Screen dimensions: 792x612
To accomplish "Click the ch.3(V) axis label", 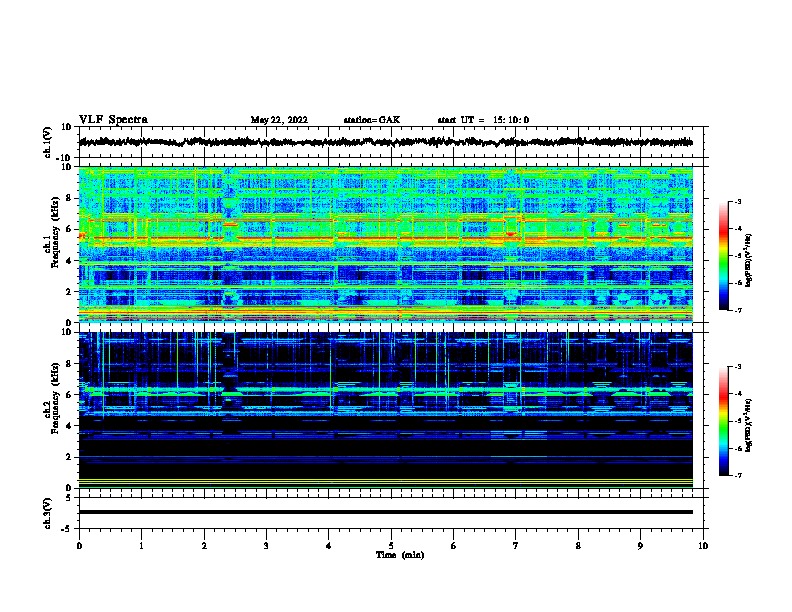I will coord(48,513).
